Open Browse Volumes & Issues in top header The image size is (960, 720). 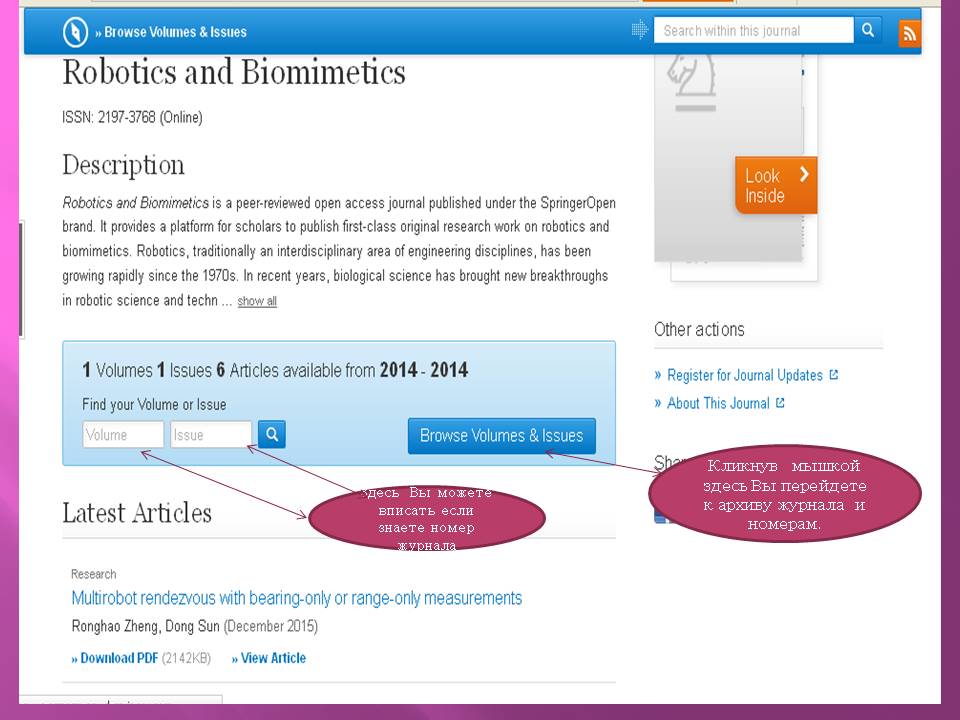point(171,32)
